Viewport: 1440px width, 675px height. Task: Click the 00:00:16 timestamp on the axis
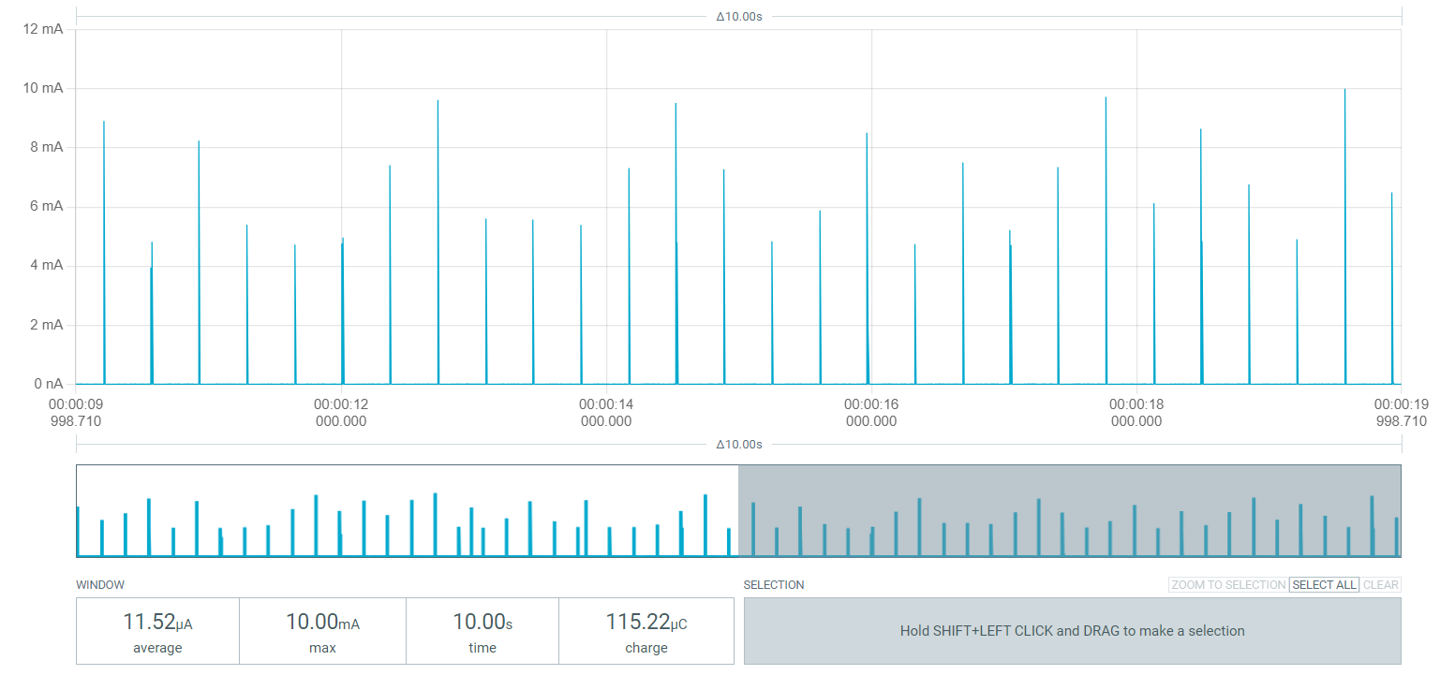coord(871,402)
